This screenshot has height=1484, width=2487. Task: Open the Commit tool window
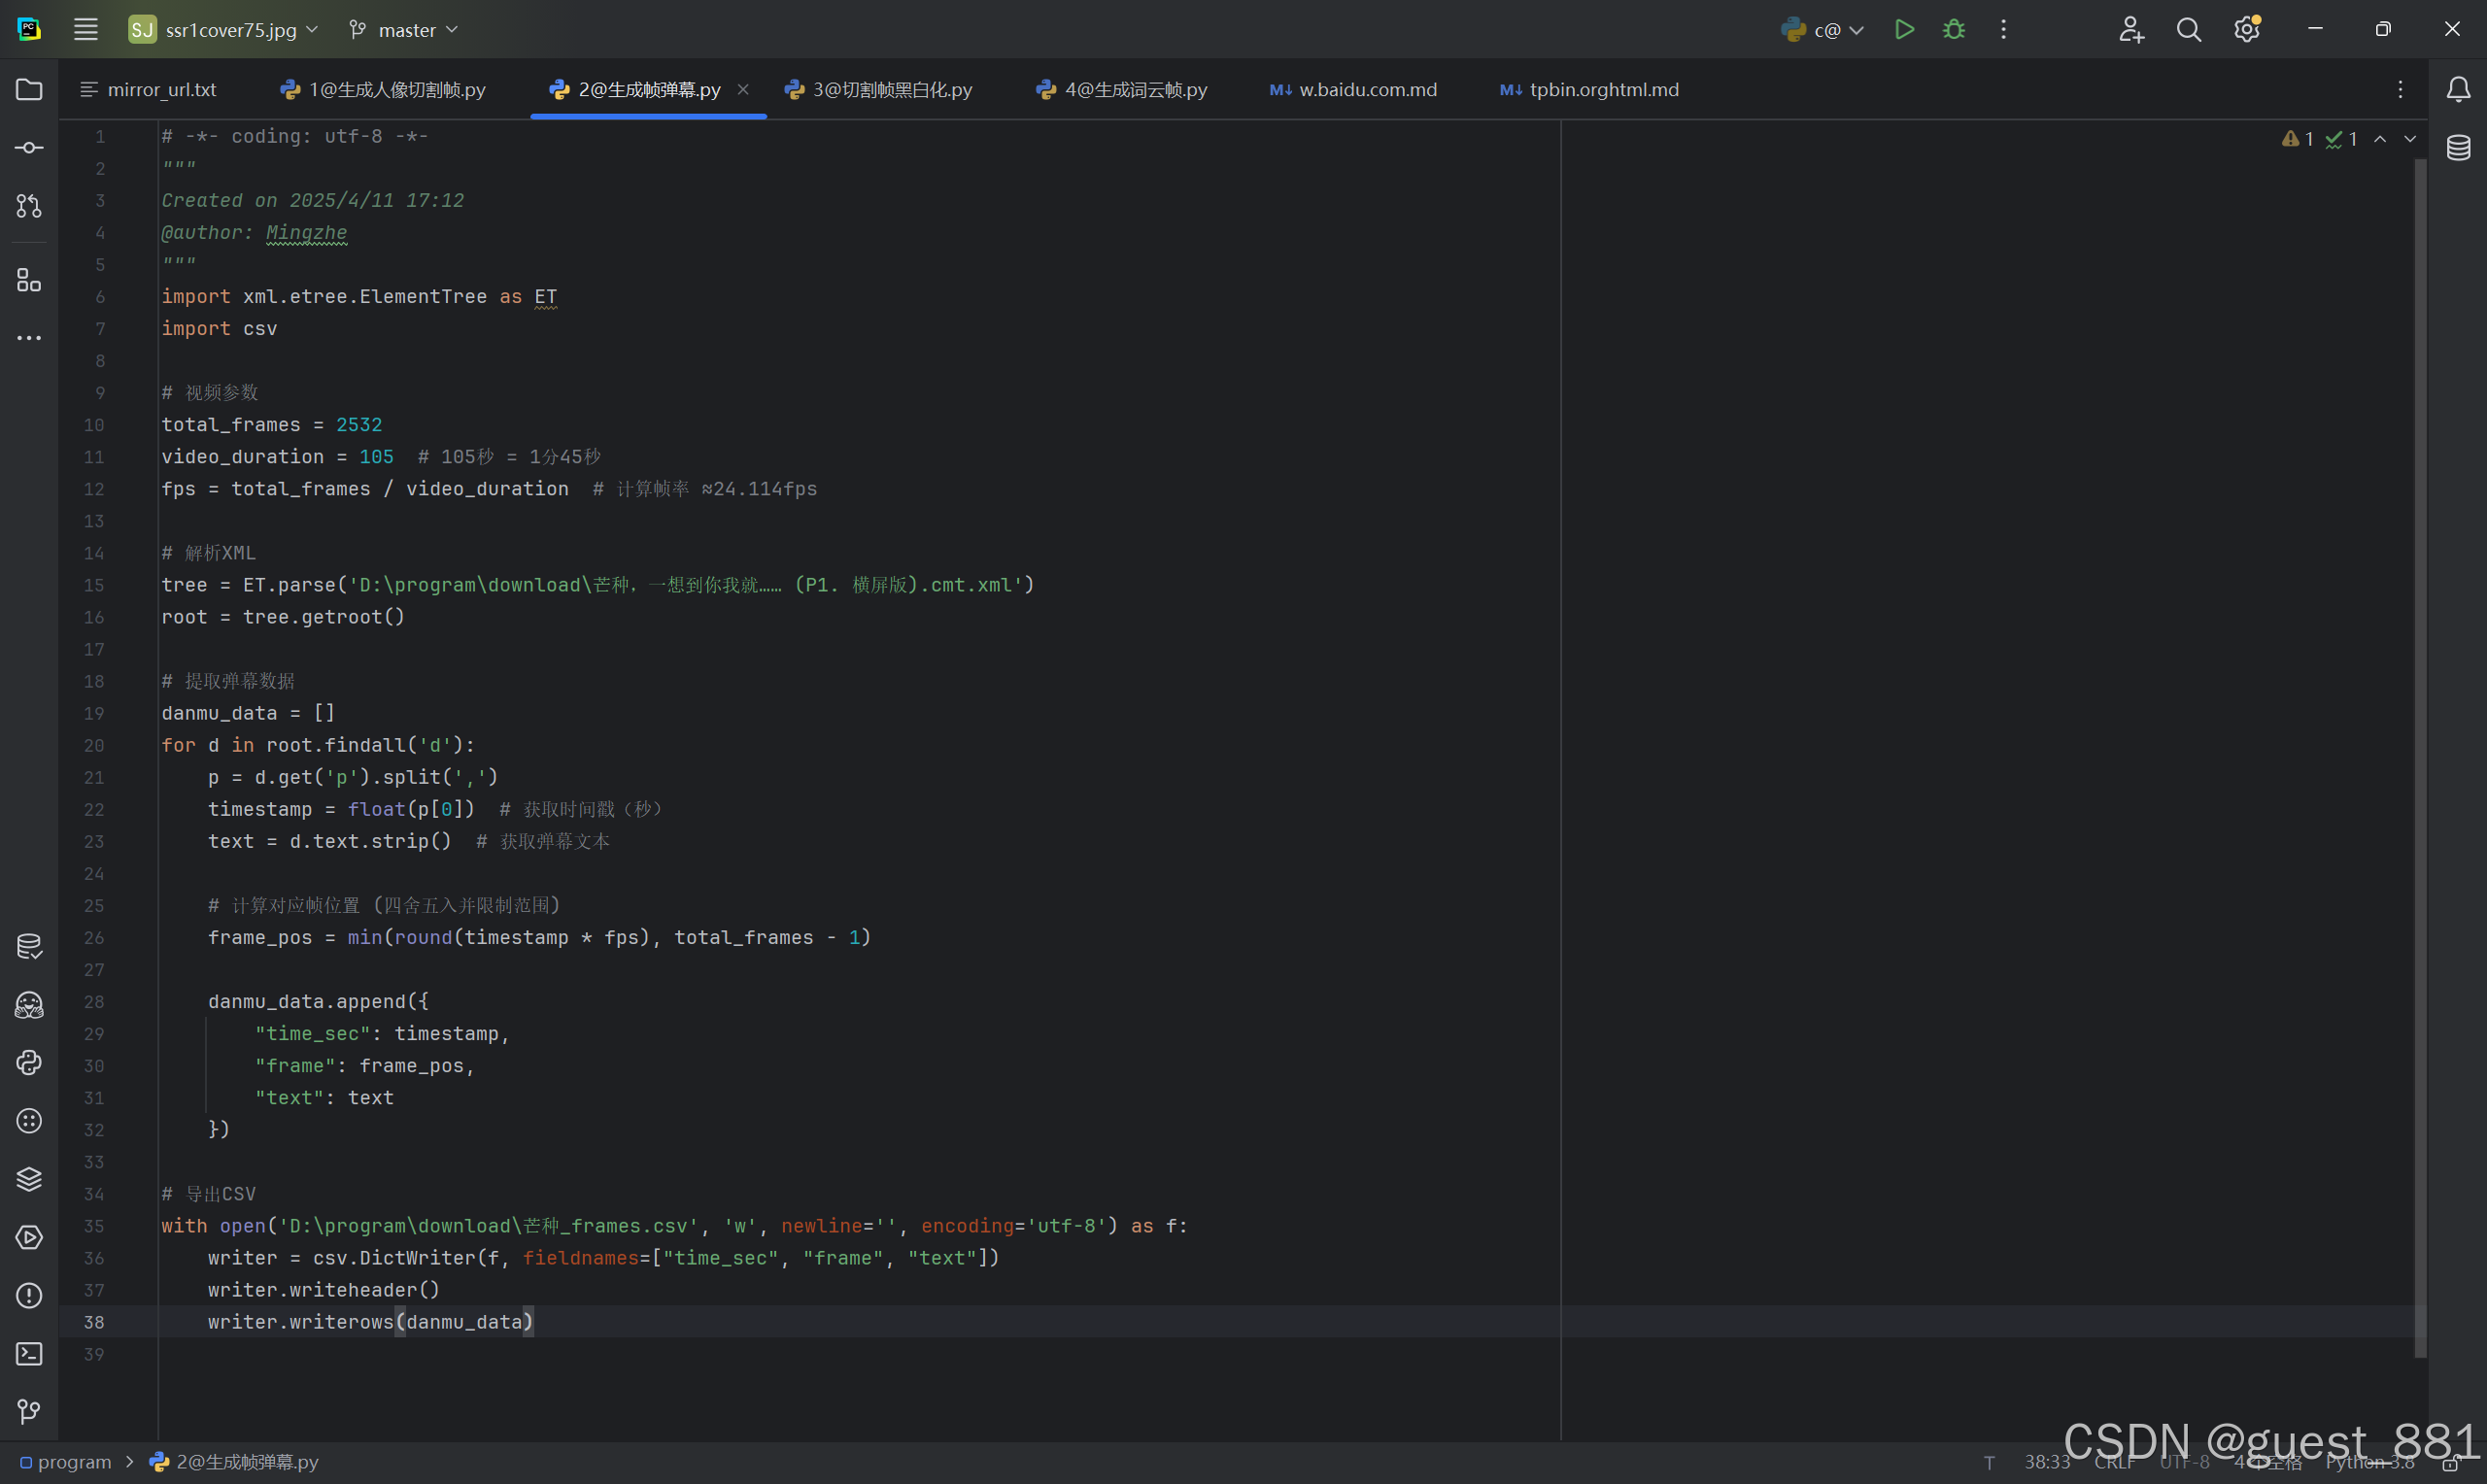(x=29, y=148)
